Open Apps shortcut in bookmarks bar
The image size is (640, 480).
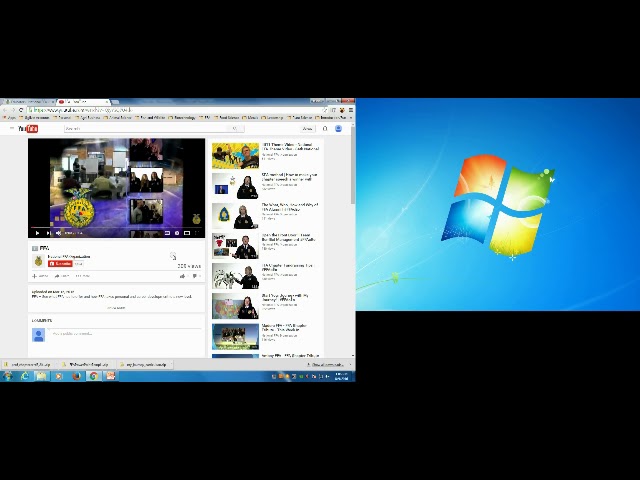(x=9, y=118)
